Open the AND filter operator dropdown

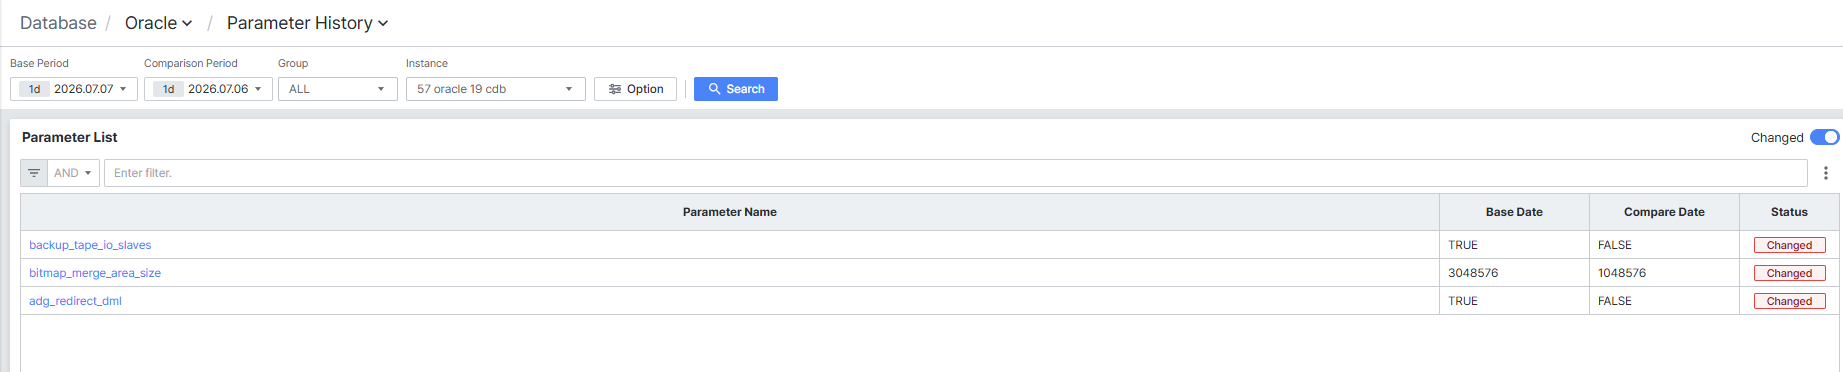click(x=73, y=173)
